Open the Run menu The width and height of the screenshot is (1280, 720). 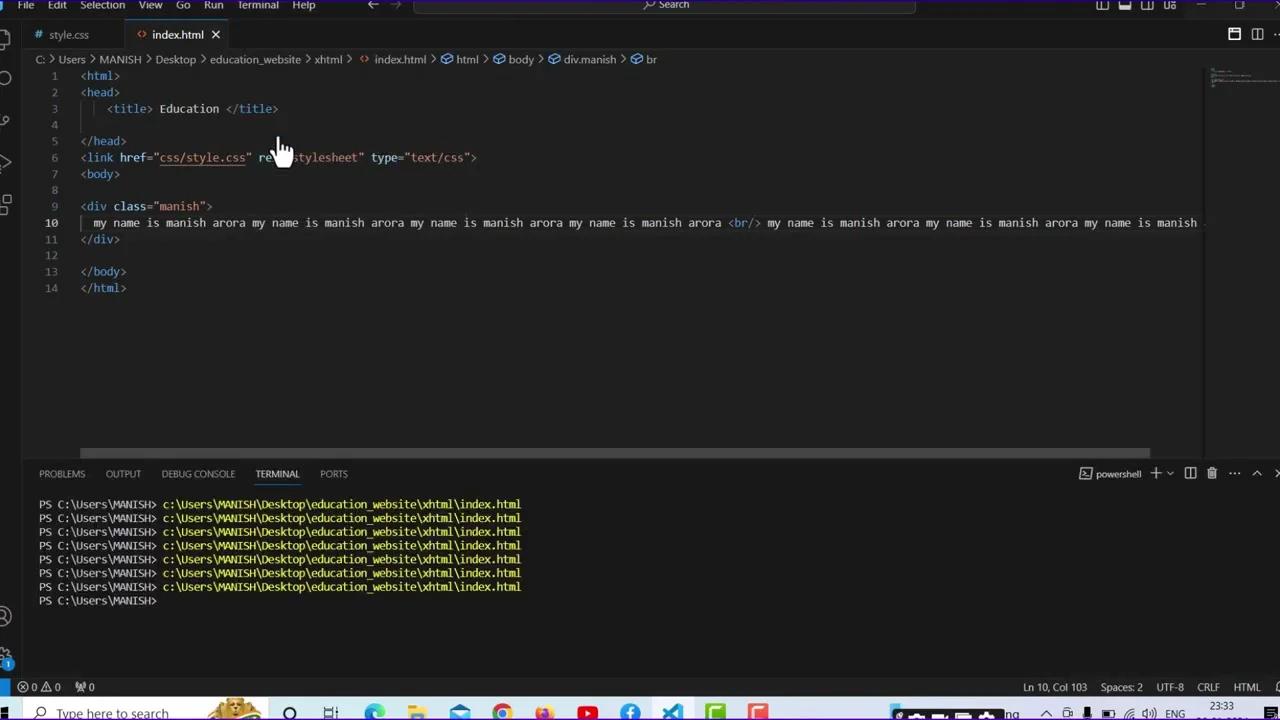click(213, 5)
